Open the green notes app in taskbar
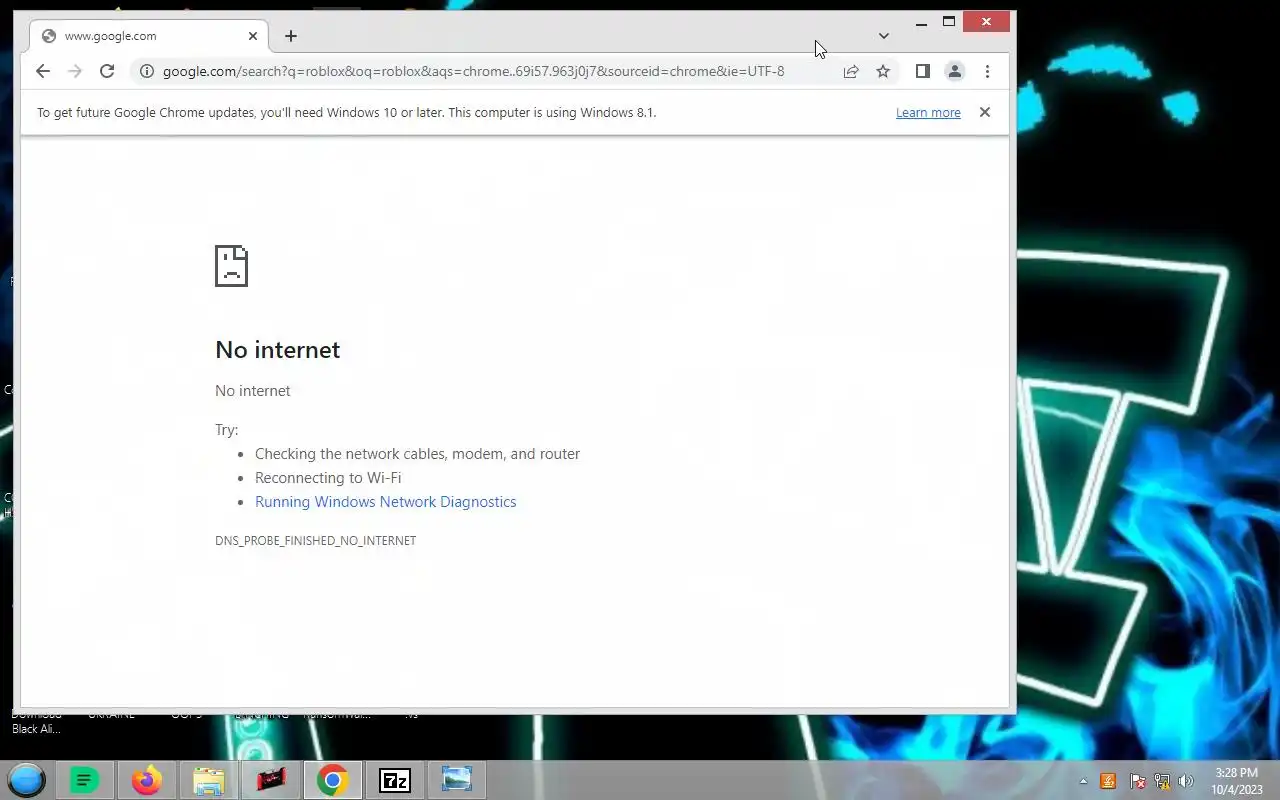This screenshot has height=800, width=1280. pos(84,780)
